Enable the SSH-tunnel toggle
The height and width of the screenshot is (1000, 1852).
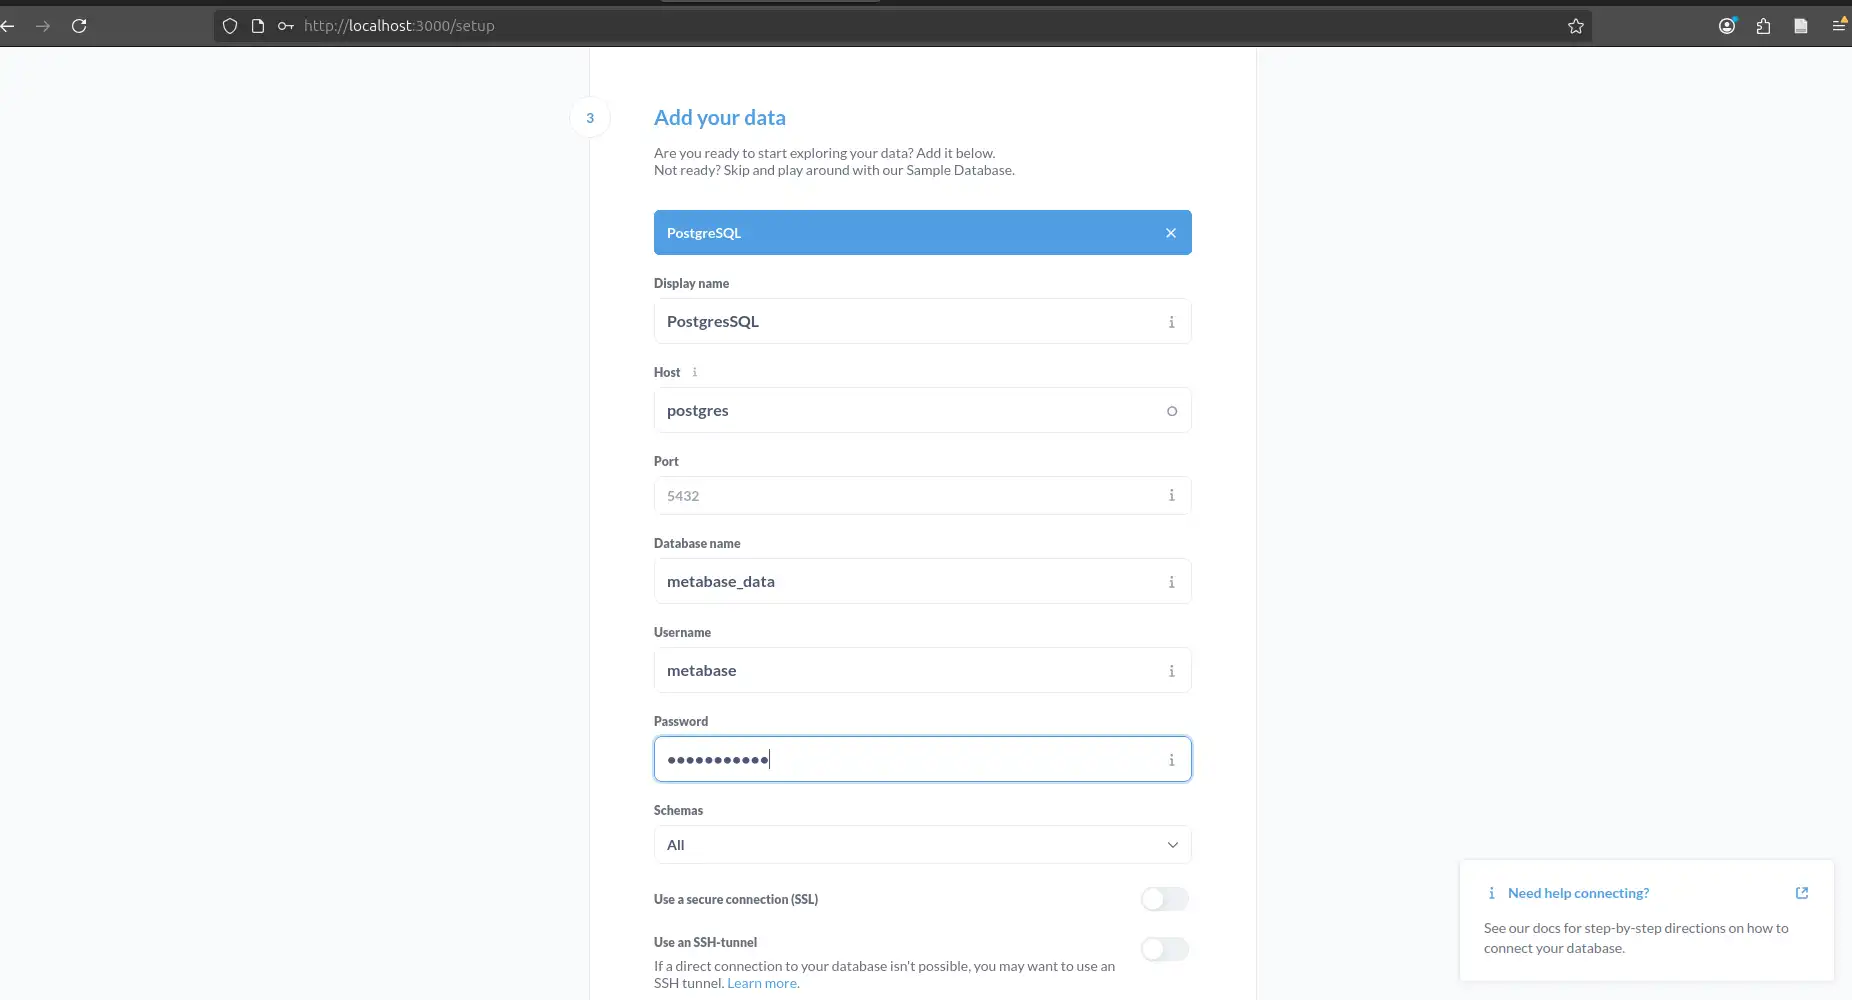(x=1165, y=949)
